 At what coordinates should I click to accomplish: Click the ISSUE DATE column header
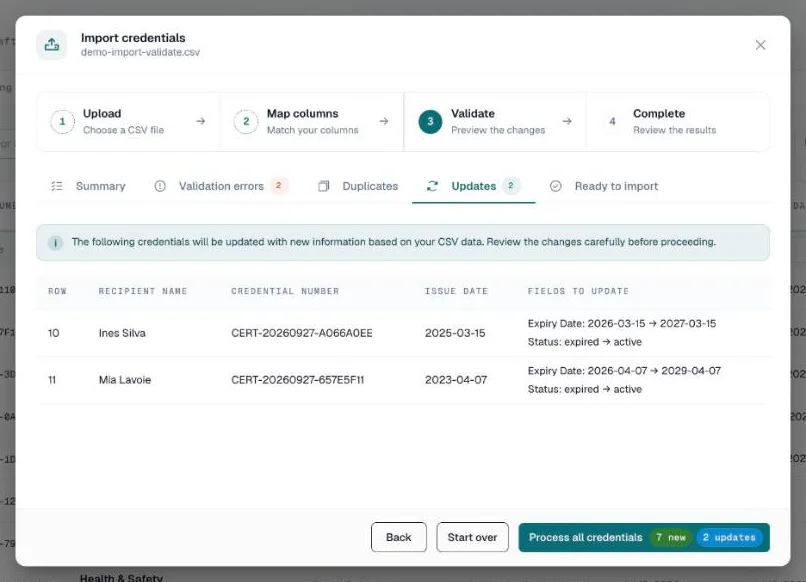point(456,291)
